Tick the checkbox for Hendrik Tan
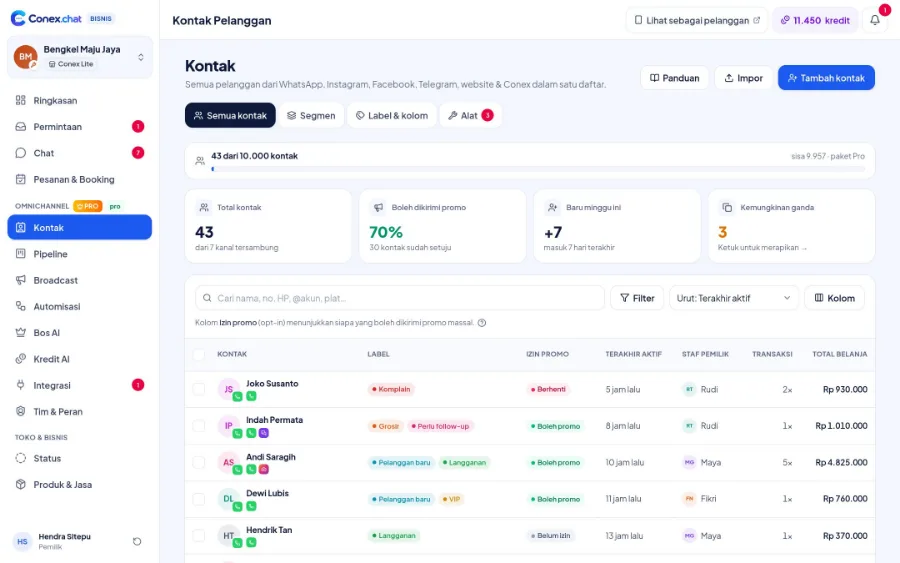The width and height of the screenshot is (900, 563). coord(199,535)
